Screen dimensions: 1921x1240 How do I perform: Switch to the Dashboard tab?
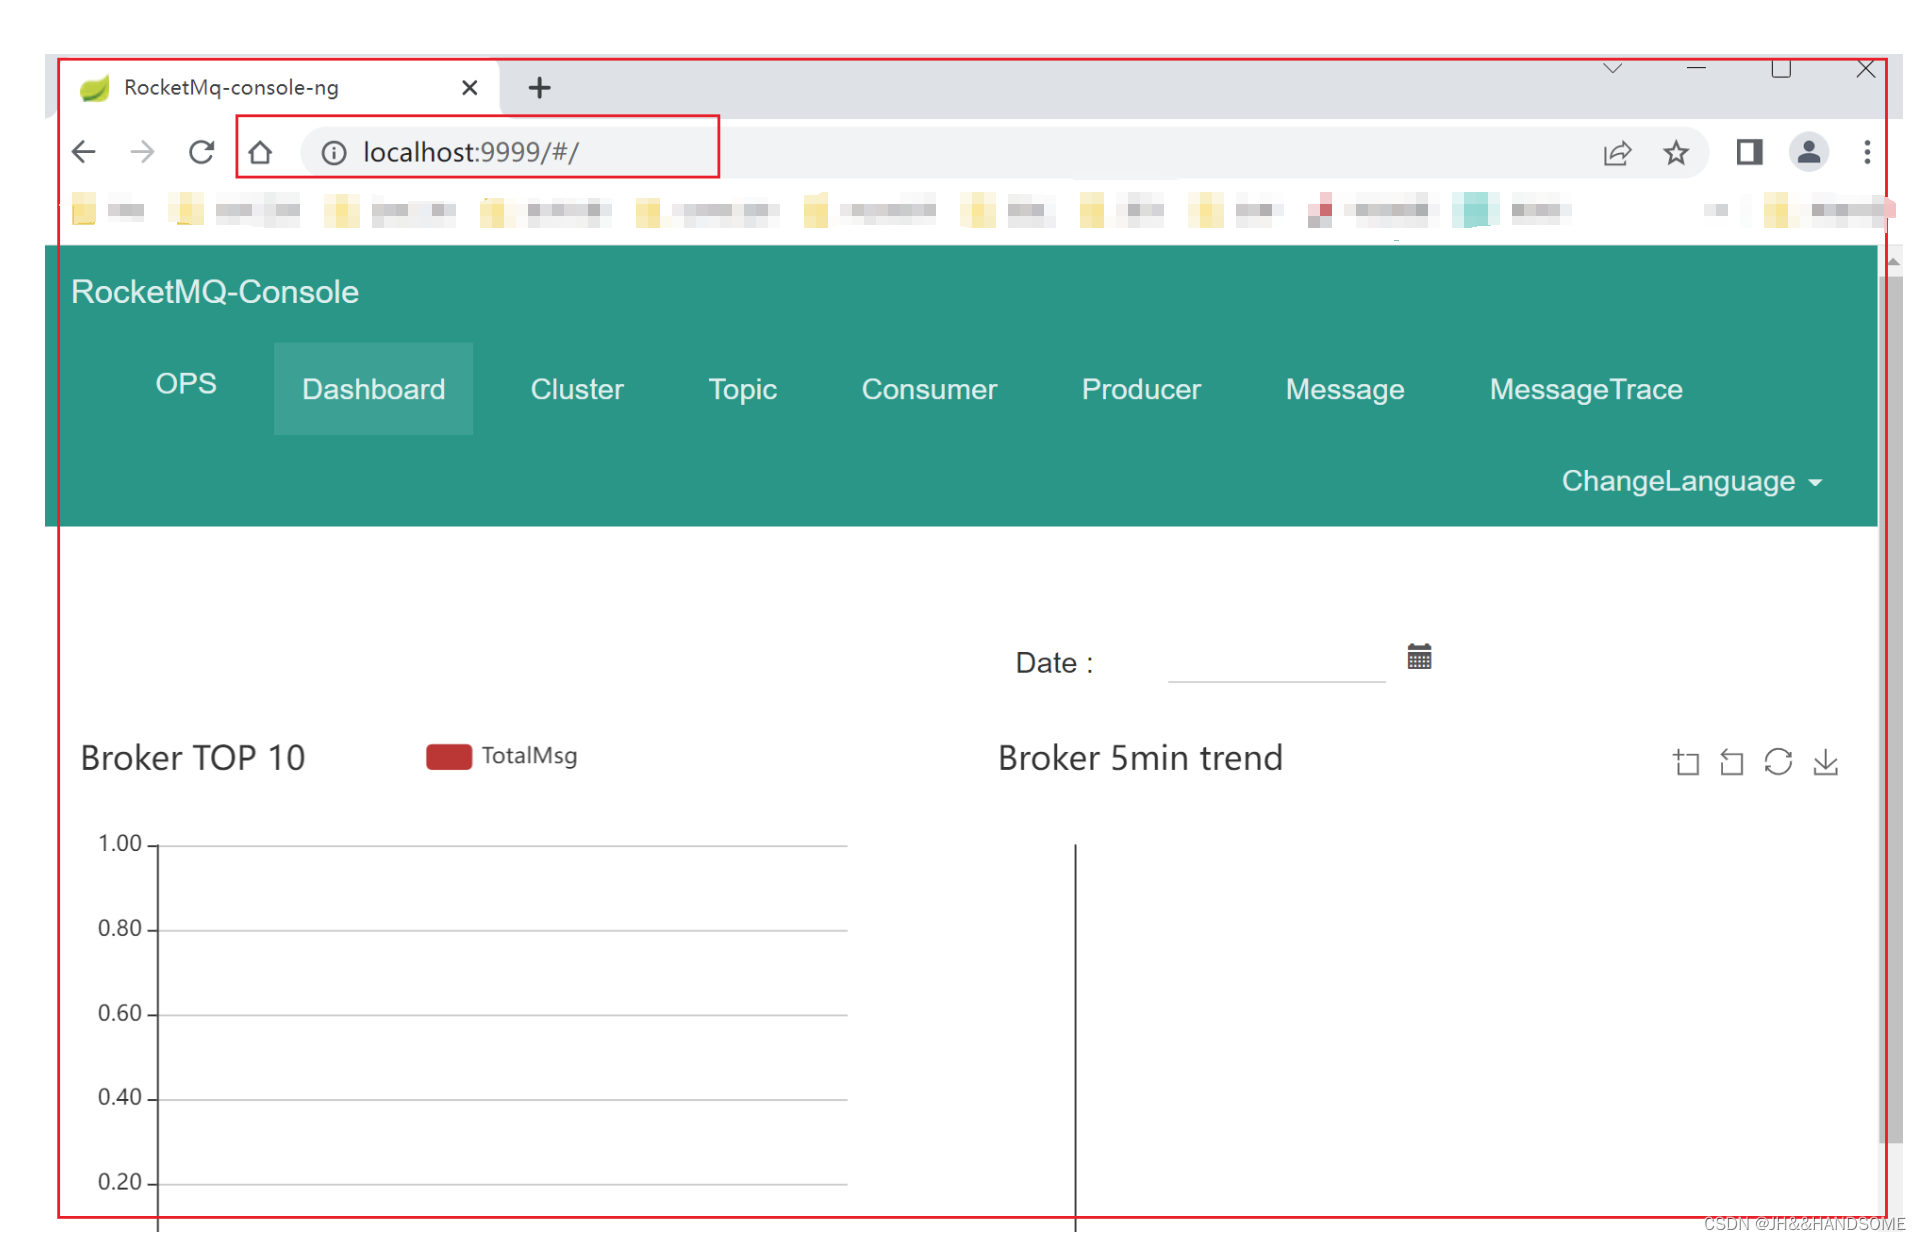[x=374, y=389]
